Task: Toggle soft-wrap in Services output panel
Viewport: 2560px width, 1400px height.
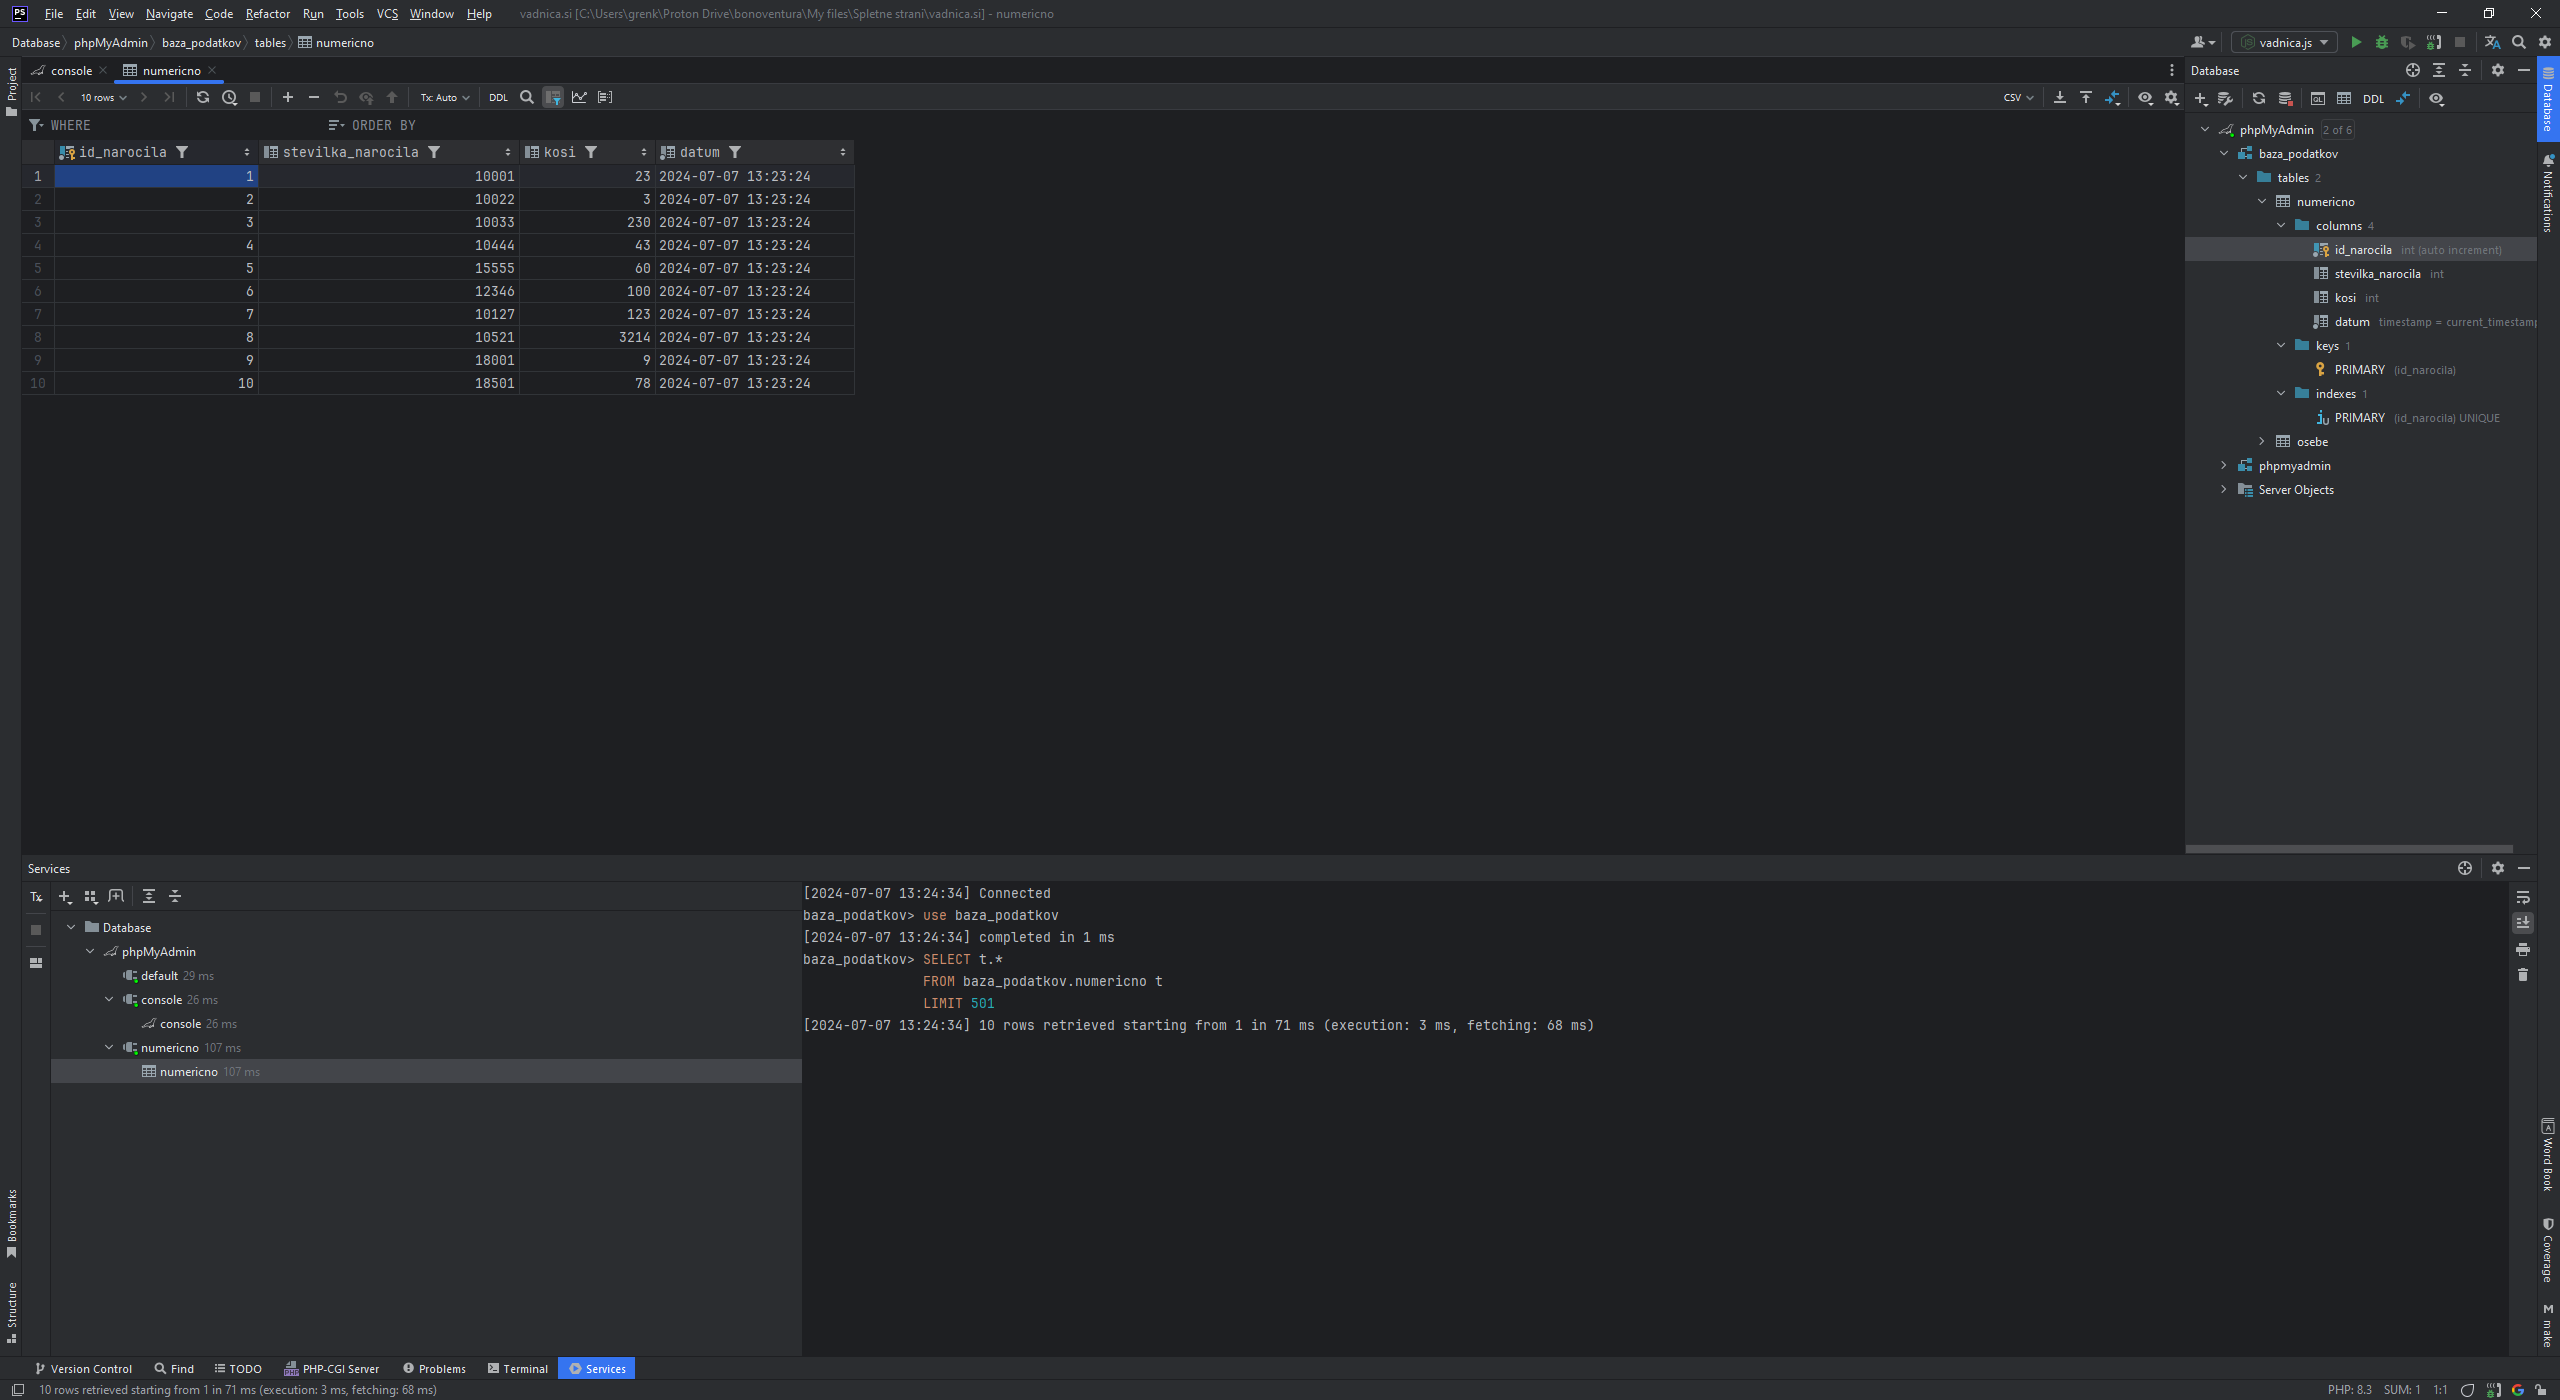Action: (x=2522, y=897)
